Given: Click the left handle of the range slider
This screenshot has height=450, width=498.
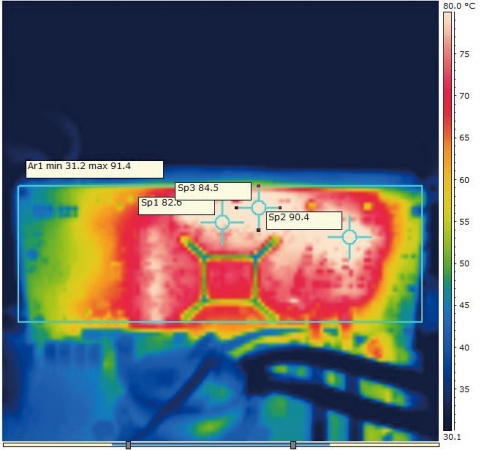Looking at the screenshot, I should 128,445.
